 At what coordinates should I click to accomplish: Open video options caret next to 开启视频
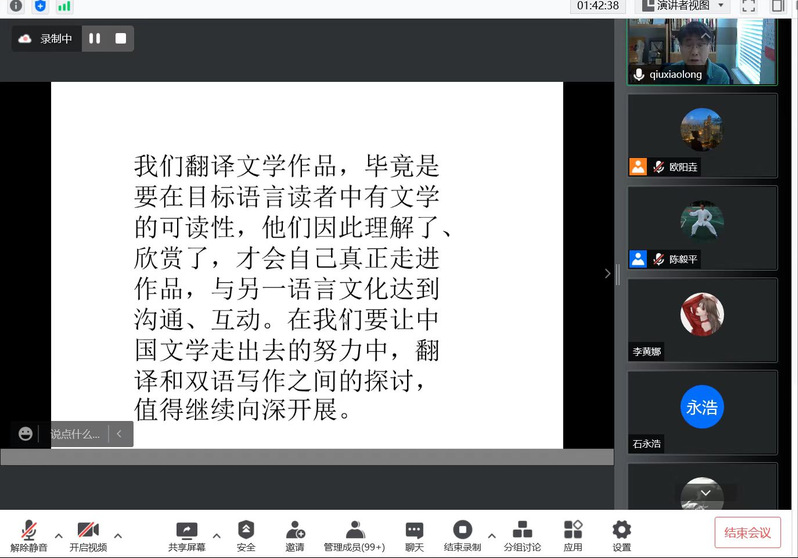pyautogui.click(x=118, y=536)
